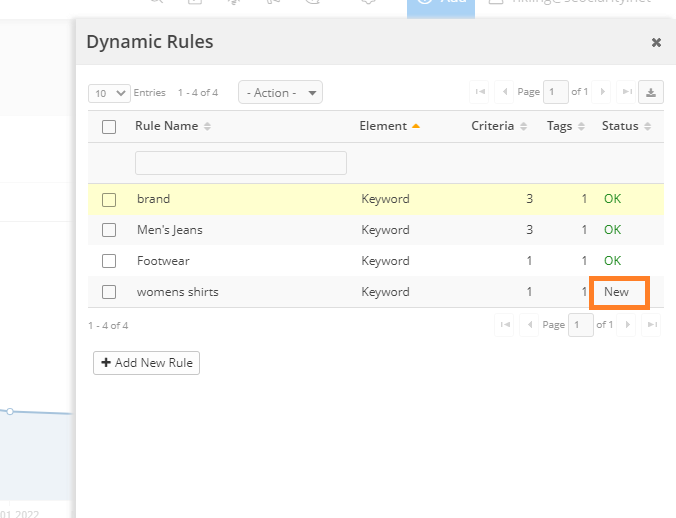Go to next page in top pagination
This screenshot has width=676, height=518.
(x=603, y=92)
